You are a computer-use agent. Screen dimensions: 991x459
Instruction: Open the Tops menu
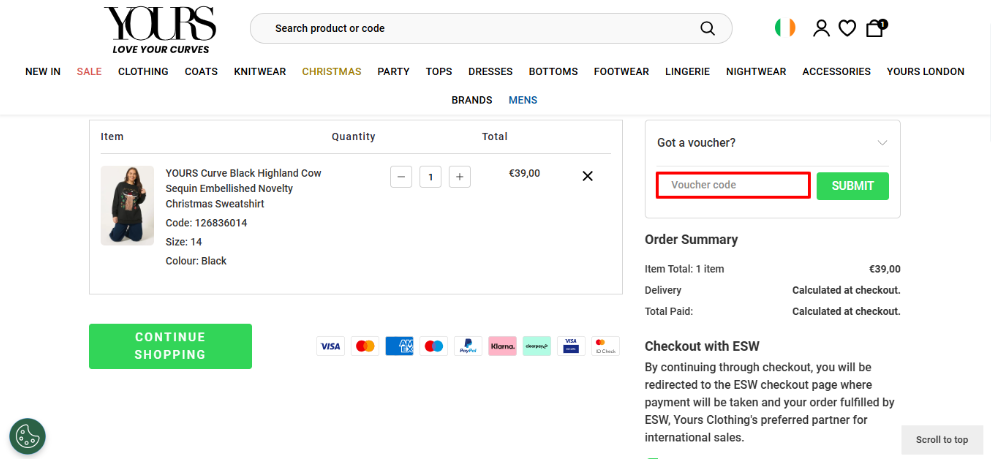(439, 71)
